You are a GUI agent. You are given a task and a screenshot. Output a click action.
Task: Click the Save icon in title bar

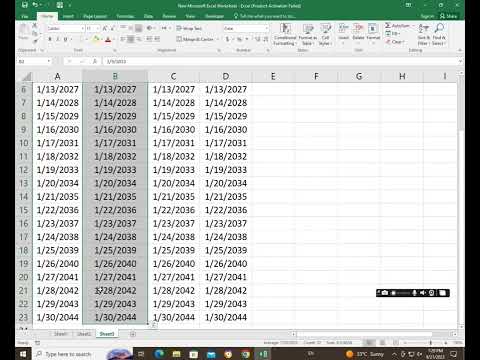pyautogui.click(x=25, y=5)
